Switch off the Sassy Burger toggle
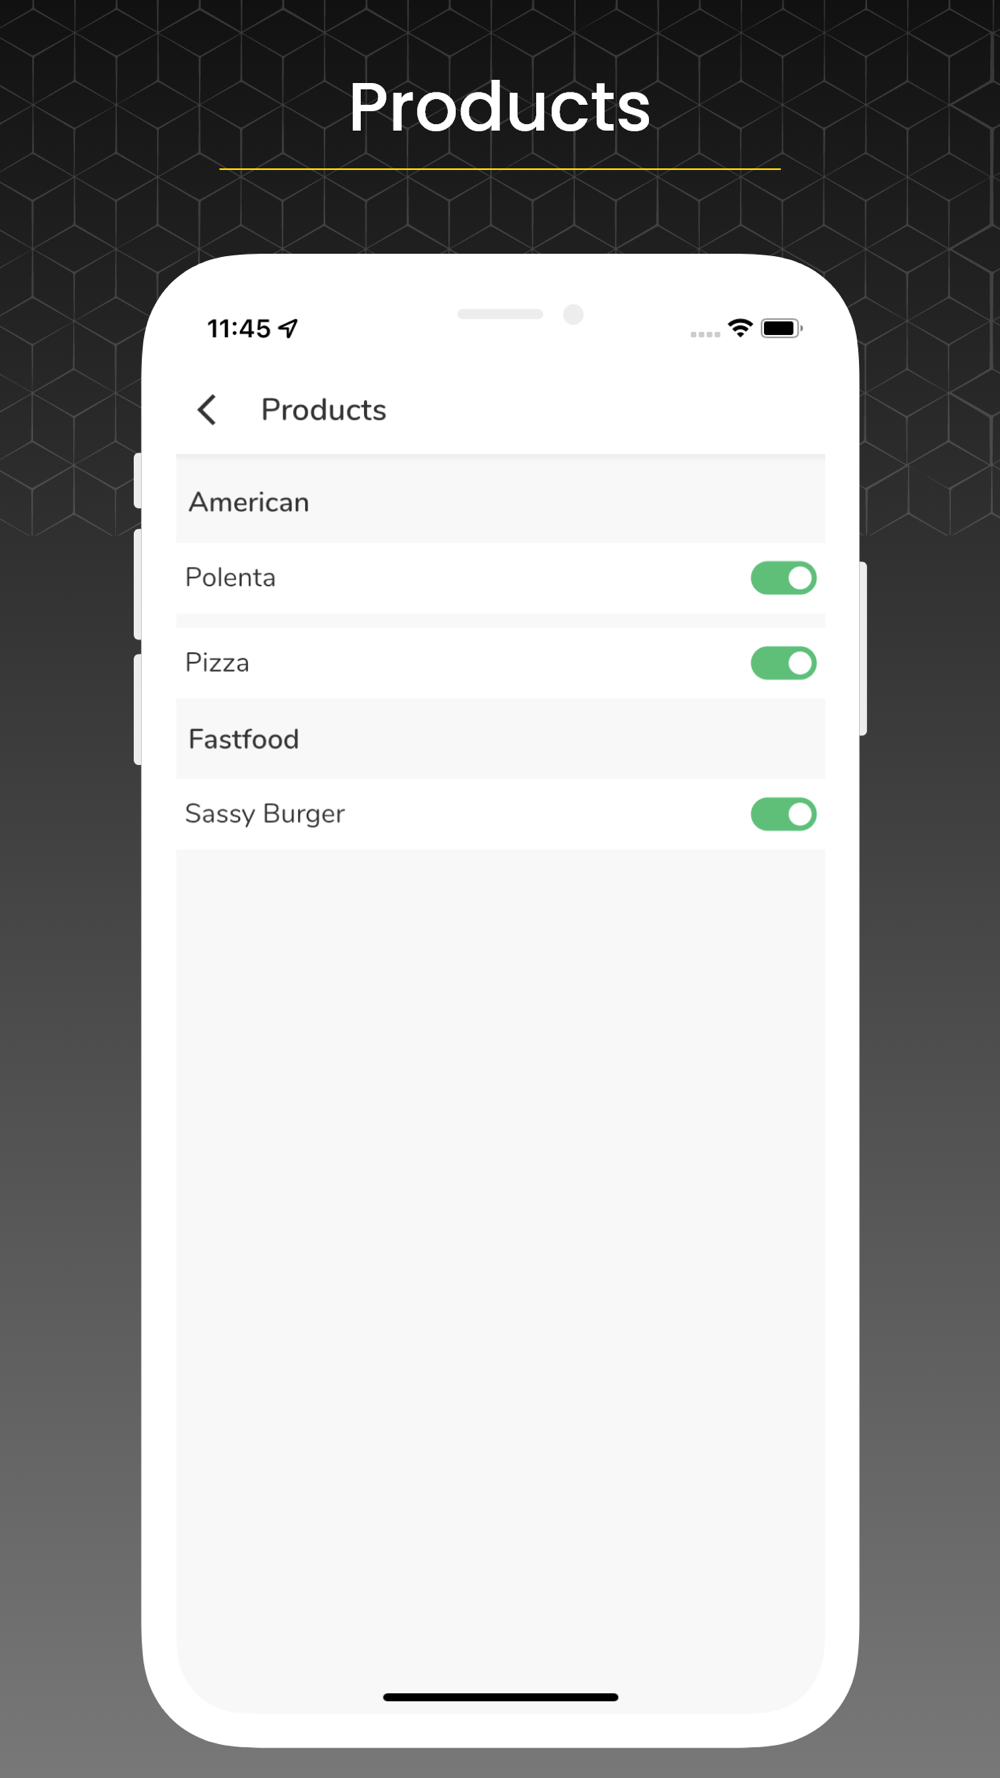 coord(784,814)
